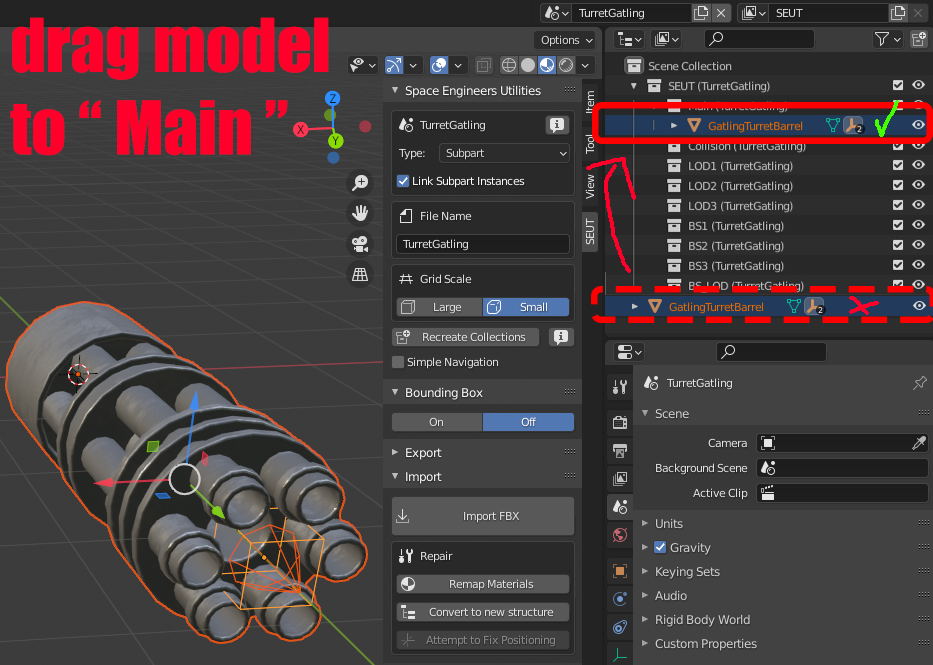Click the display mode icon in outliner header

click(x=665, y=39)
